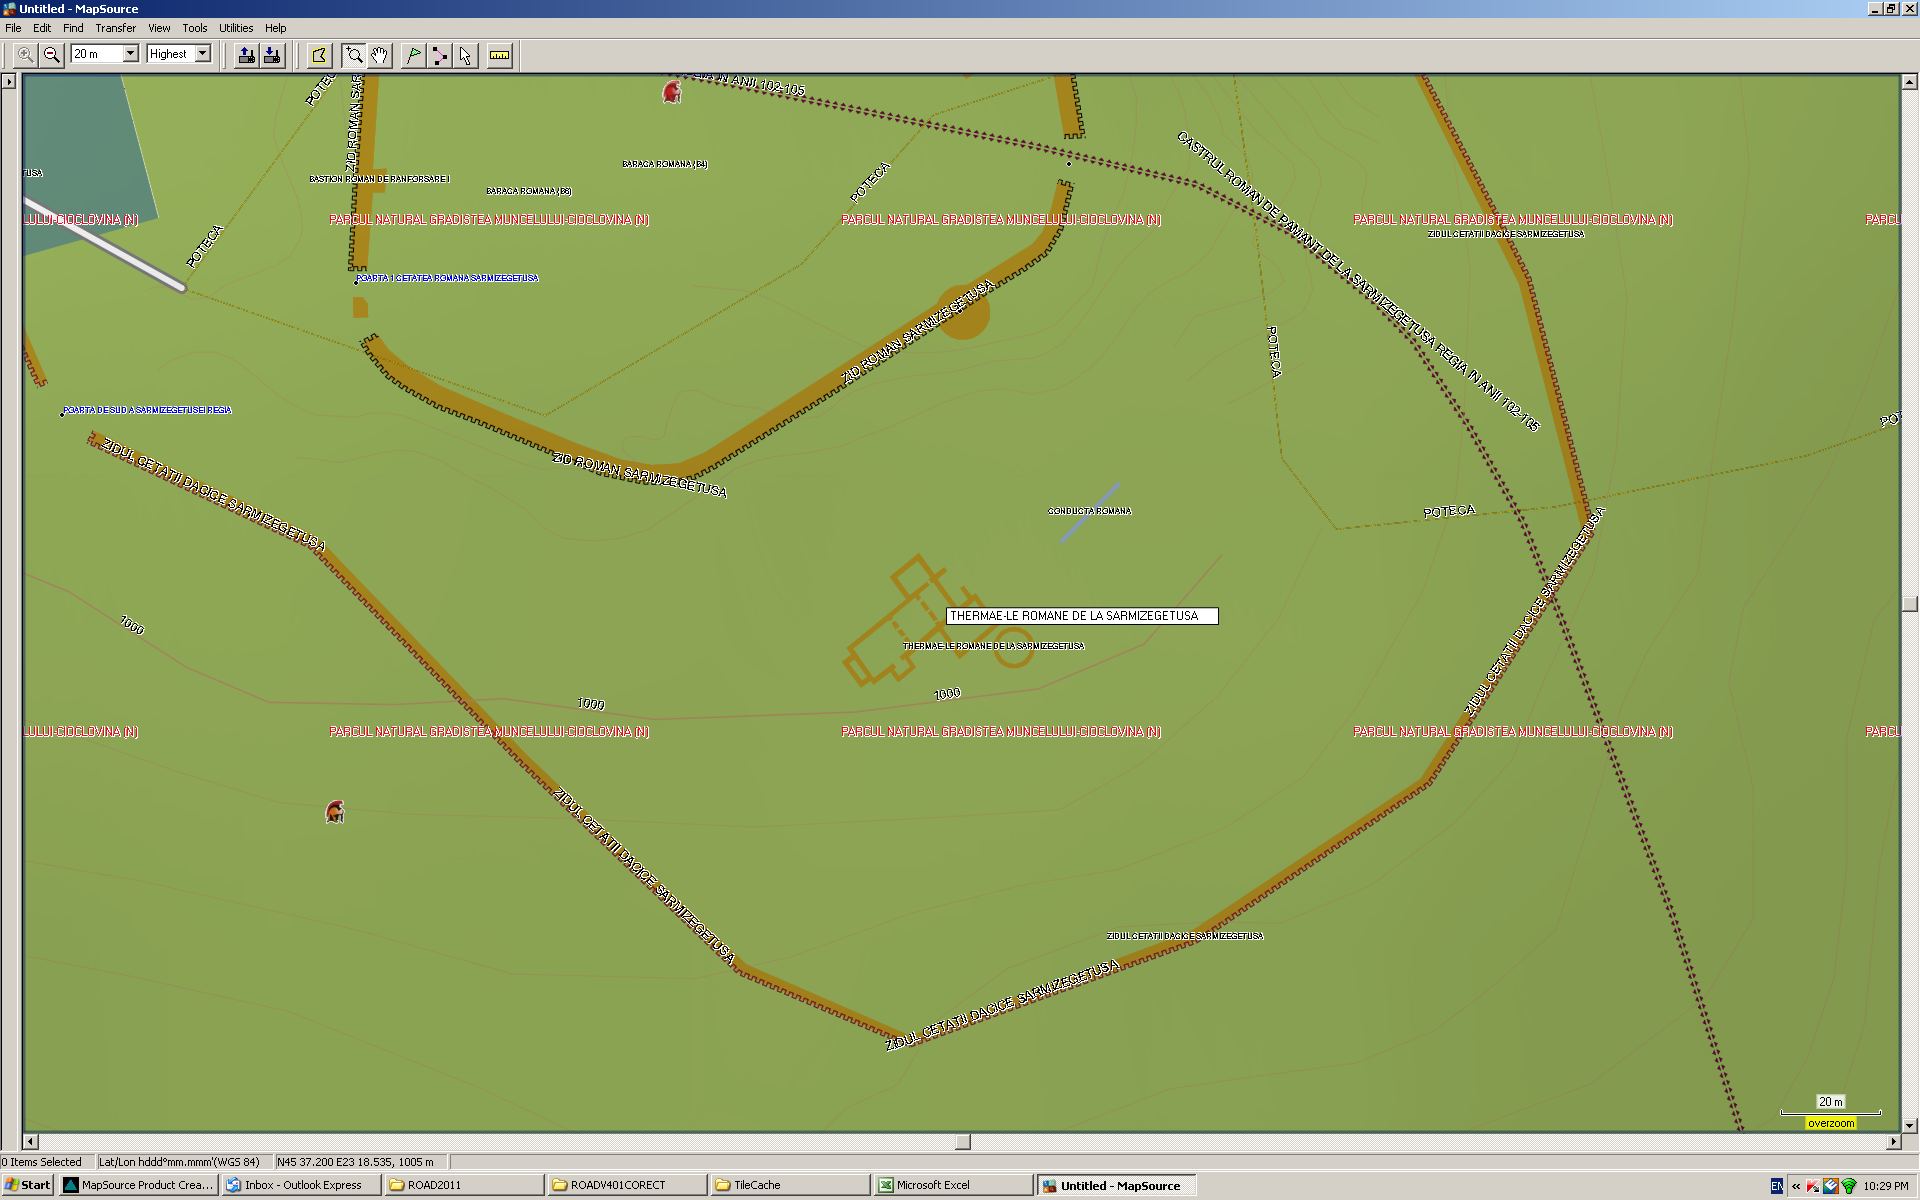
Task: Open the View menu
Action: (159, 28)
